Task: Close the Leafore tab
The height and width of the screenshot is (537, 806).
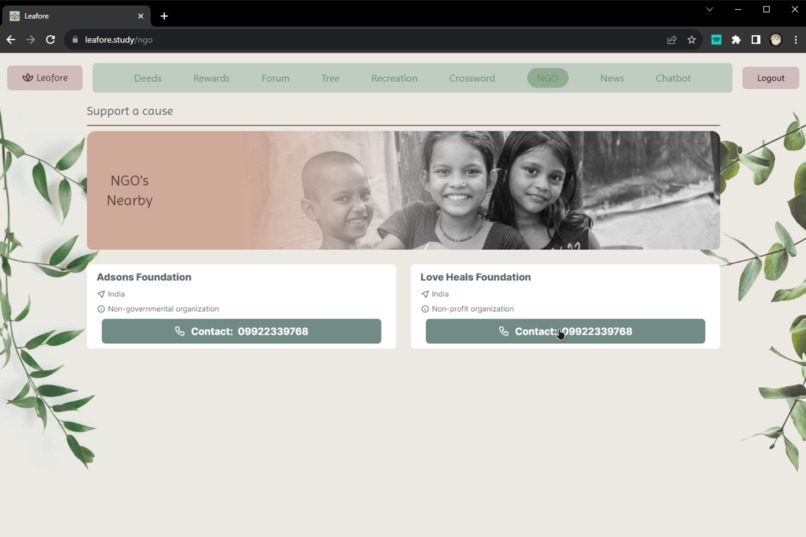Action: coord(140,16)
